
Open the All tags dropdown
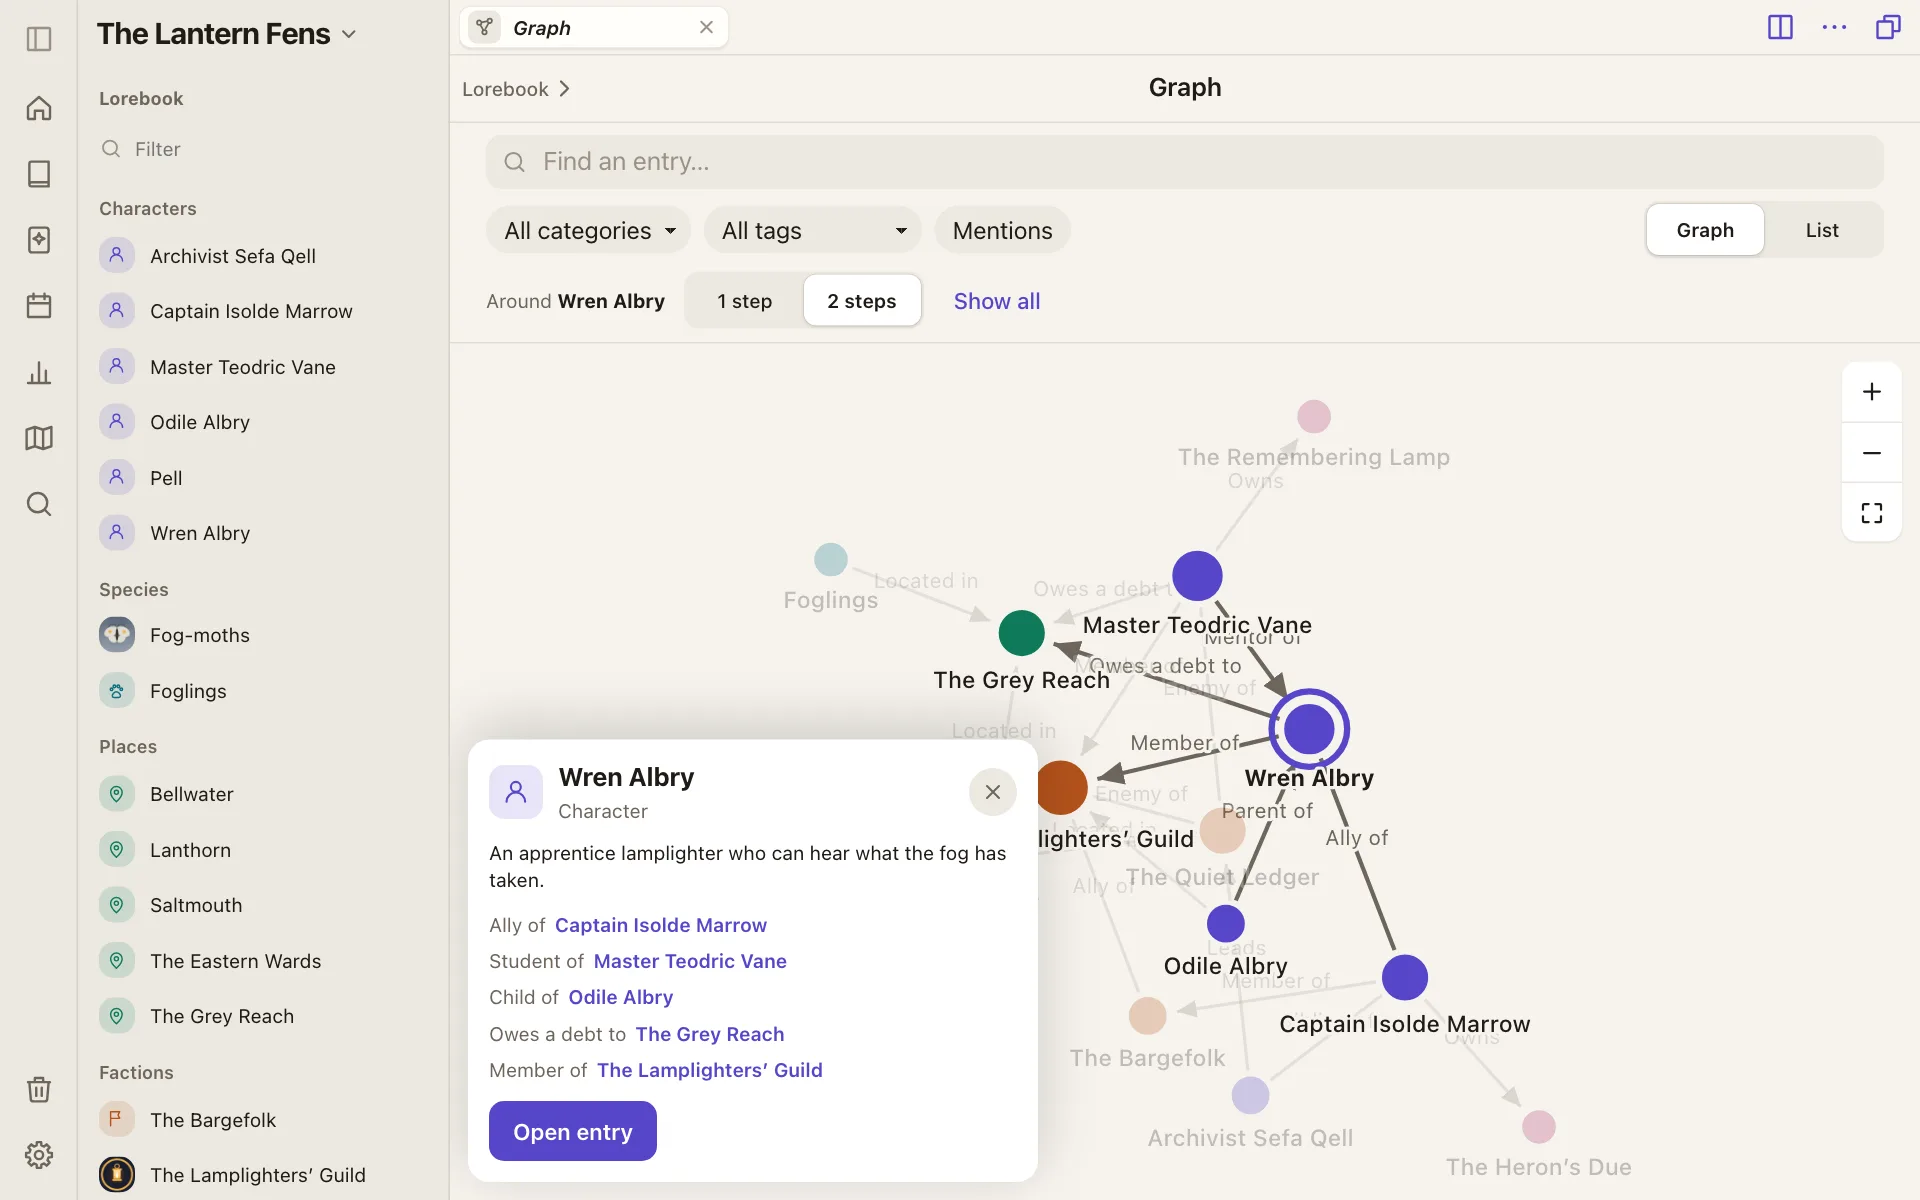(x=813, y=231)
